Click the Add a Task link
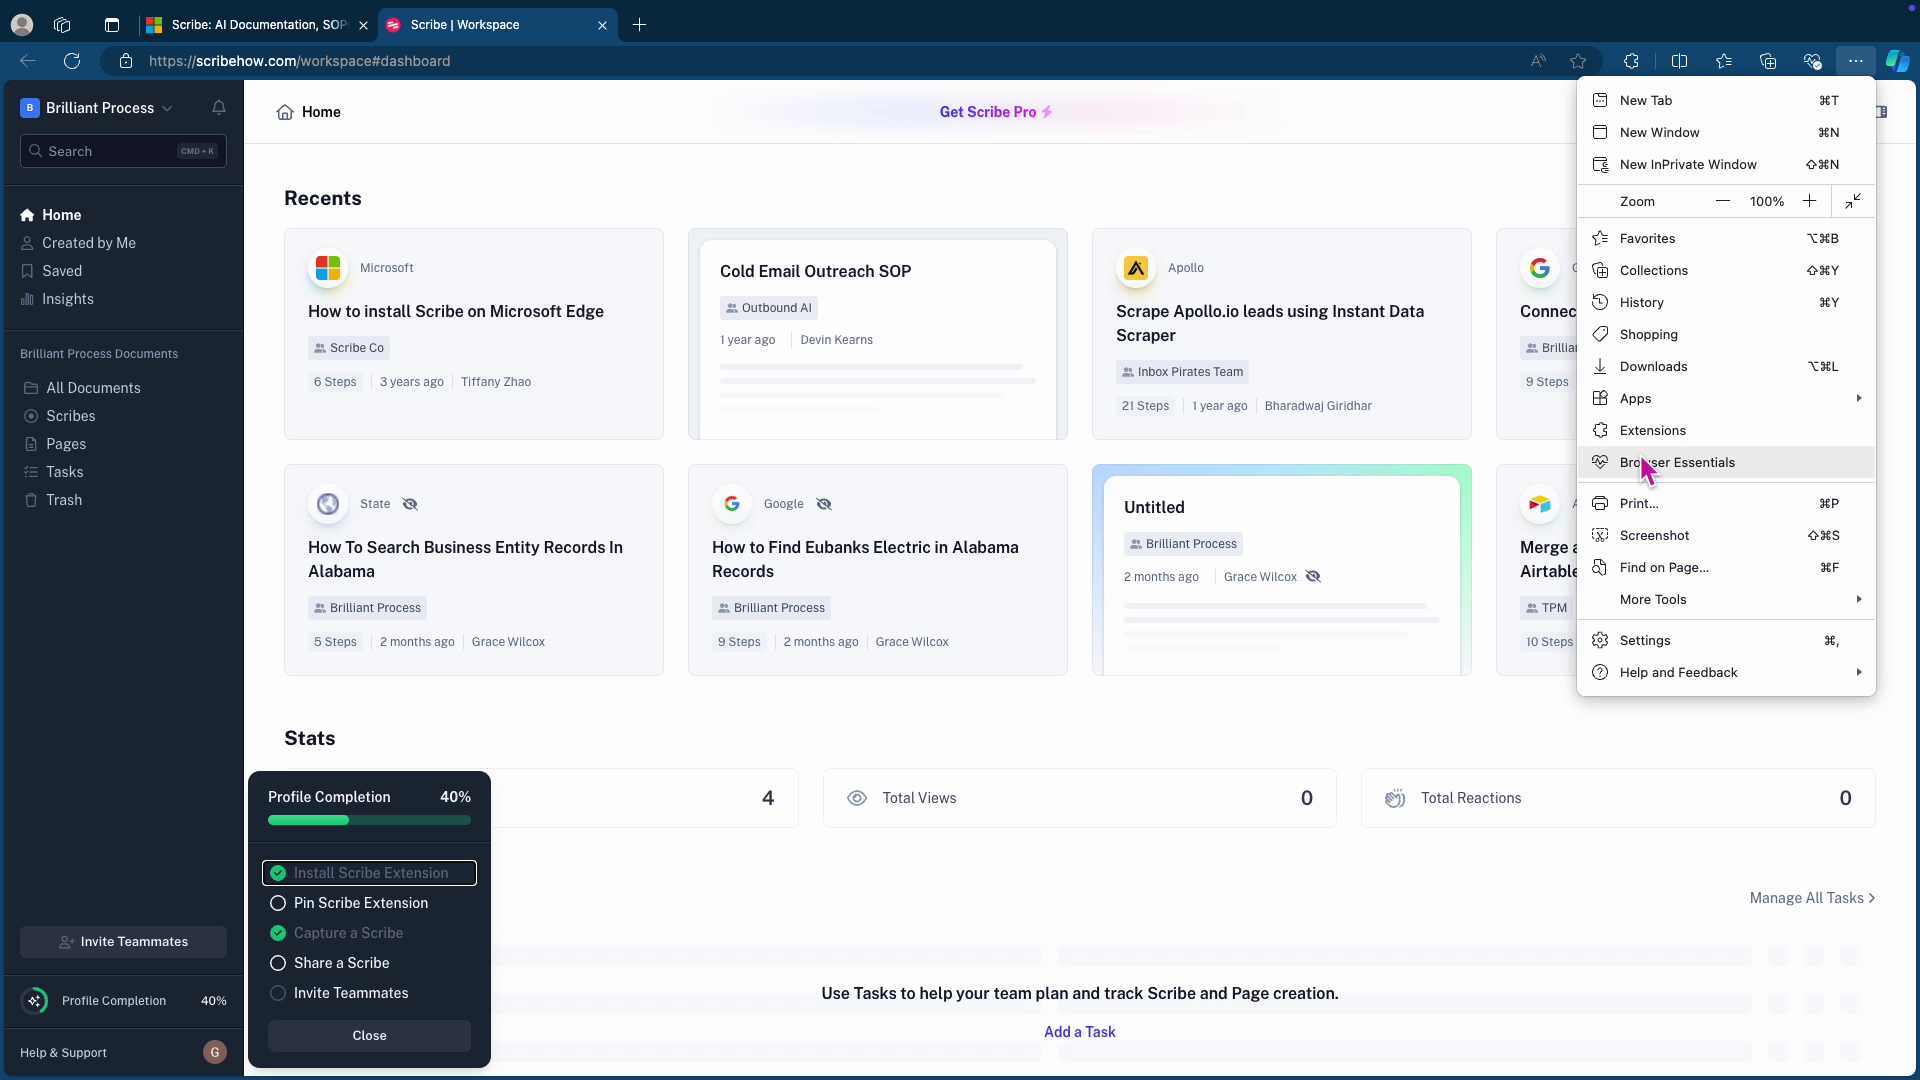This screenshot has width=1920, height=1080. tap(1079, 1032)
